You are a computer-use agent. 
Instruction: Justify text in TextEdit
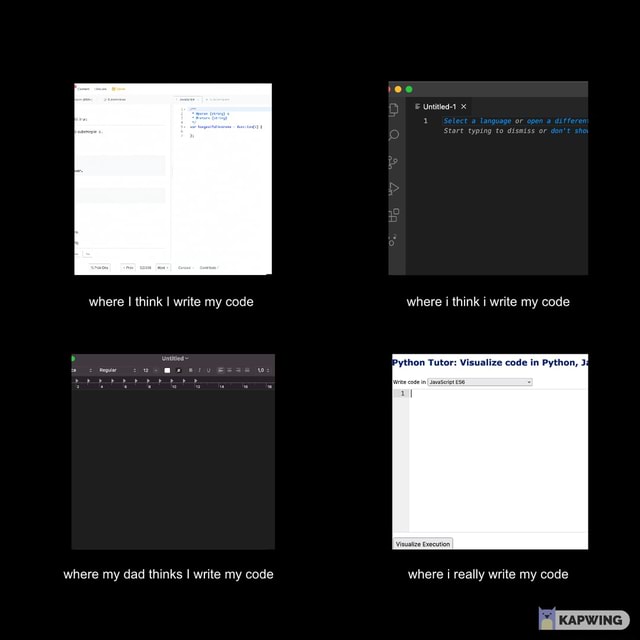click(x=247, y=370)
